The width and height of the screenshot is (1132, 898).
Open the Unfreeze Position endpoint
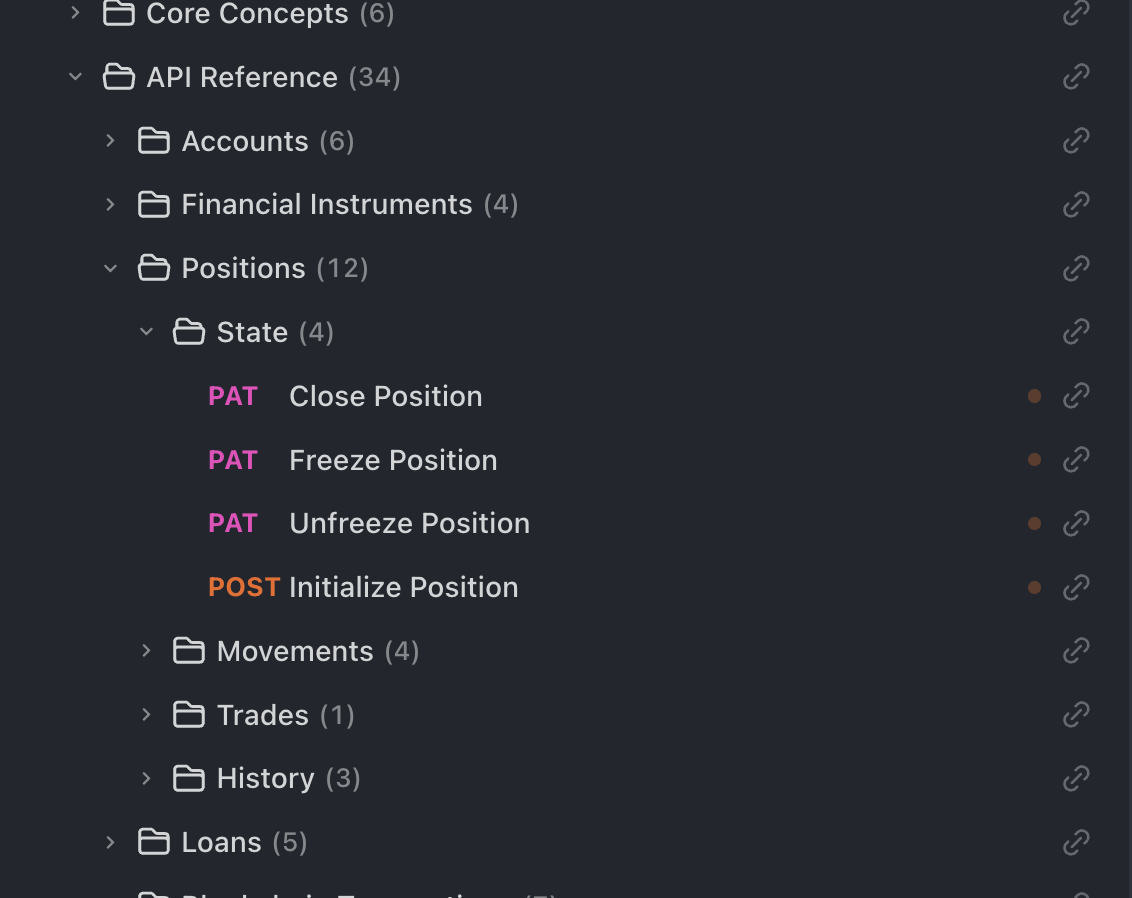click(409, 523)
